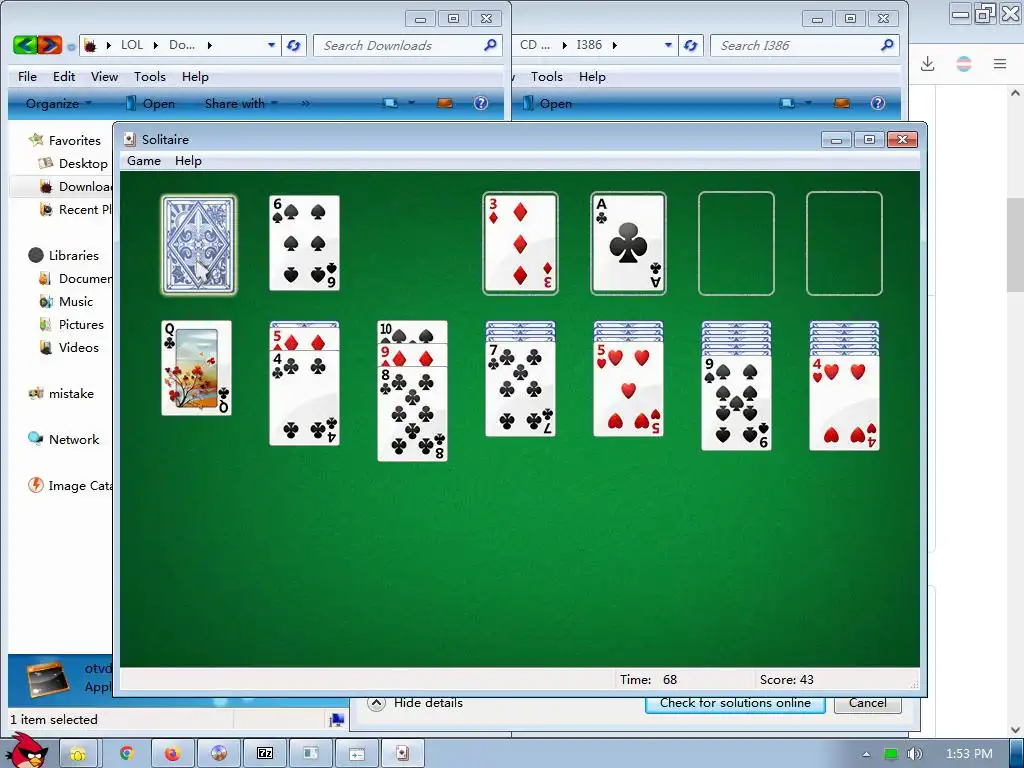
Task: Refresh the Downloads window
Action: pos(294,45)
